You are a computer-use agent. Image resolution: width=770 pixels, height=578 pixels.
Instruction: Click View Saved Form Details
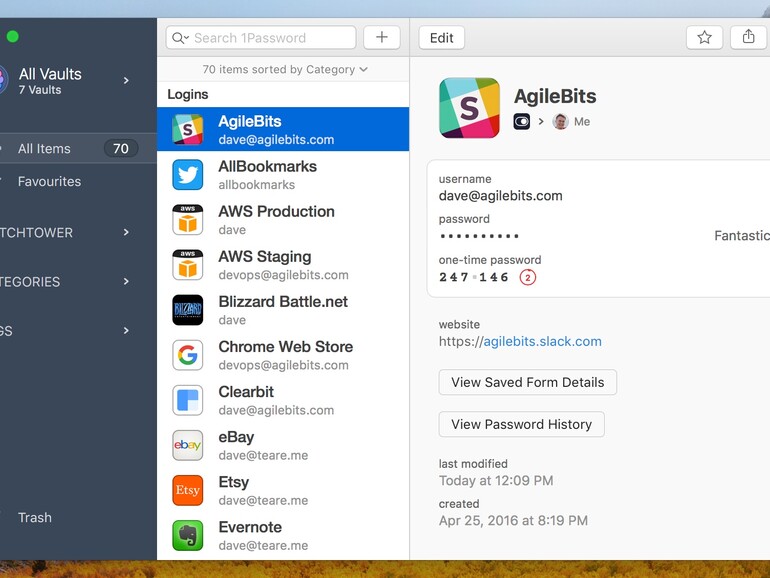coord(527,382)
